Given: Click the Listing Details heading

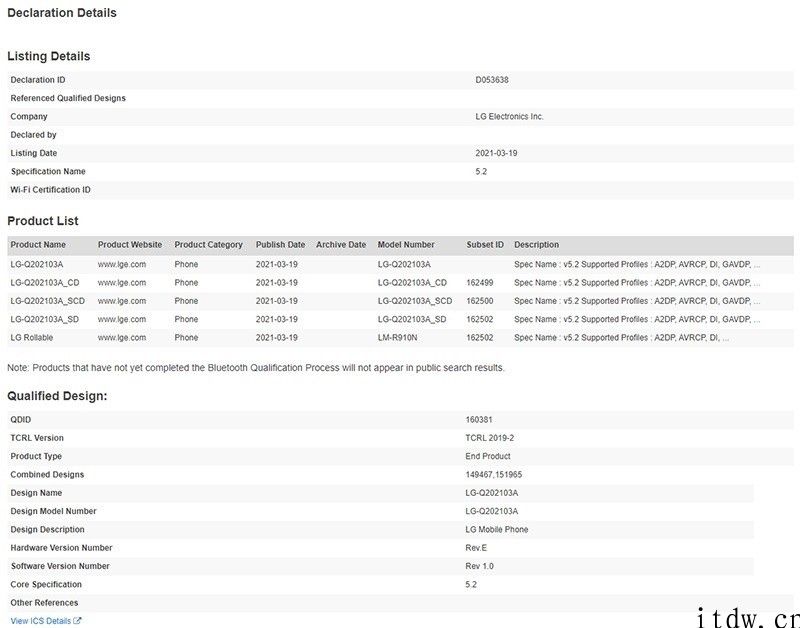Looking at the screenshot, I should (x=48, y=56).
